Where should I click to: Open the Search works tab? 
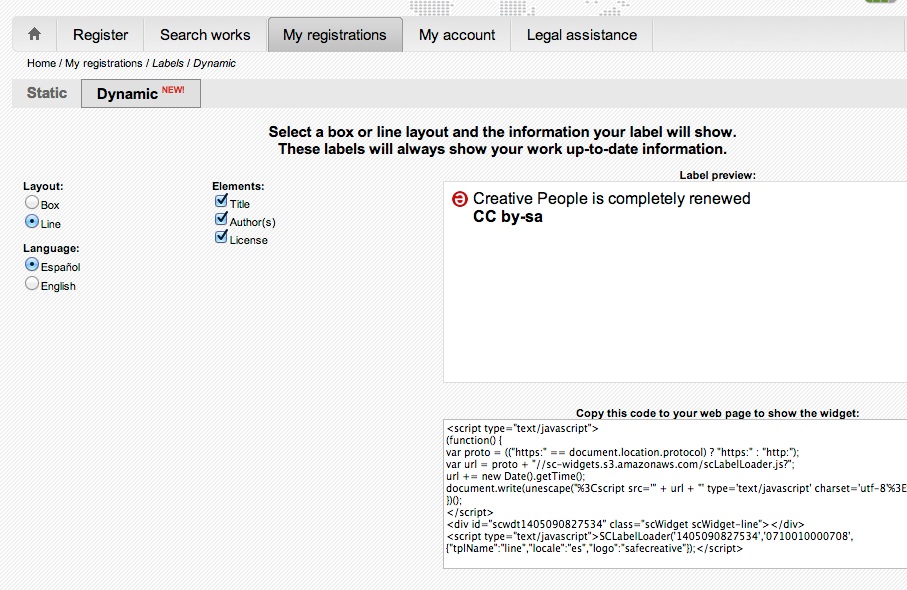coord(205,35)
